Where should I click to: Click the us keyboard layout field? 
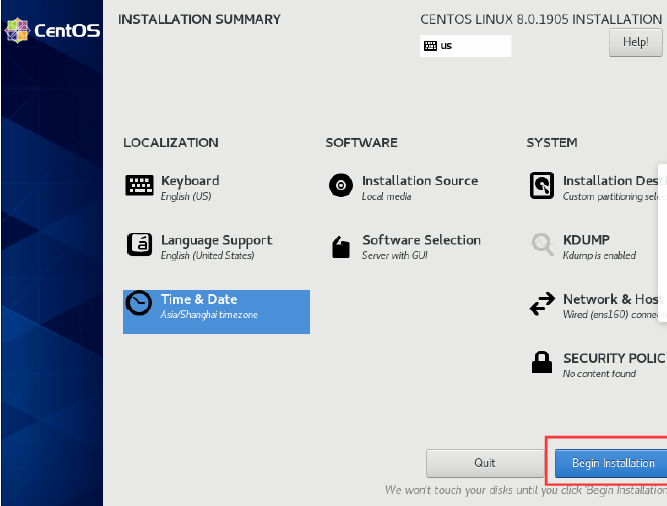click(x=465, y=46)
